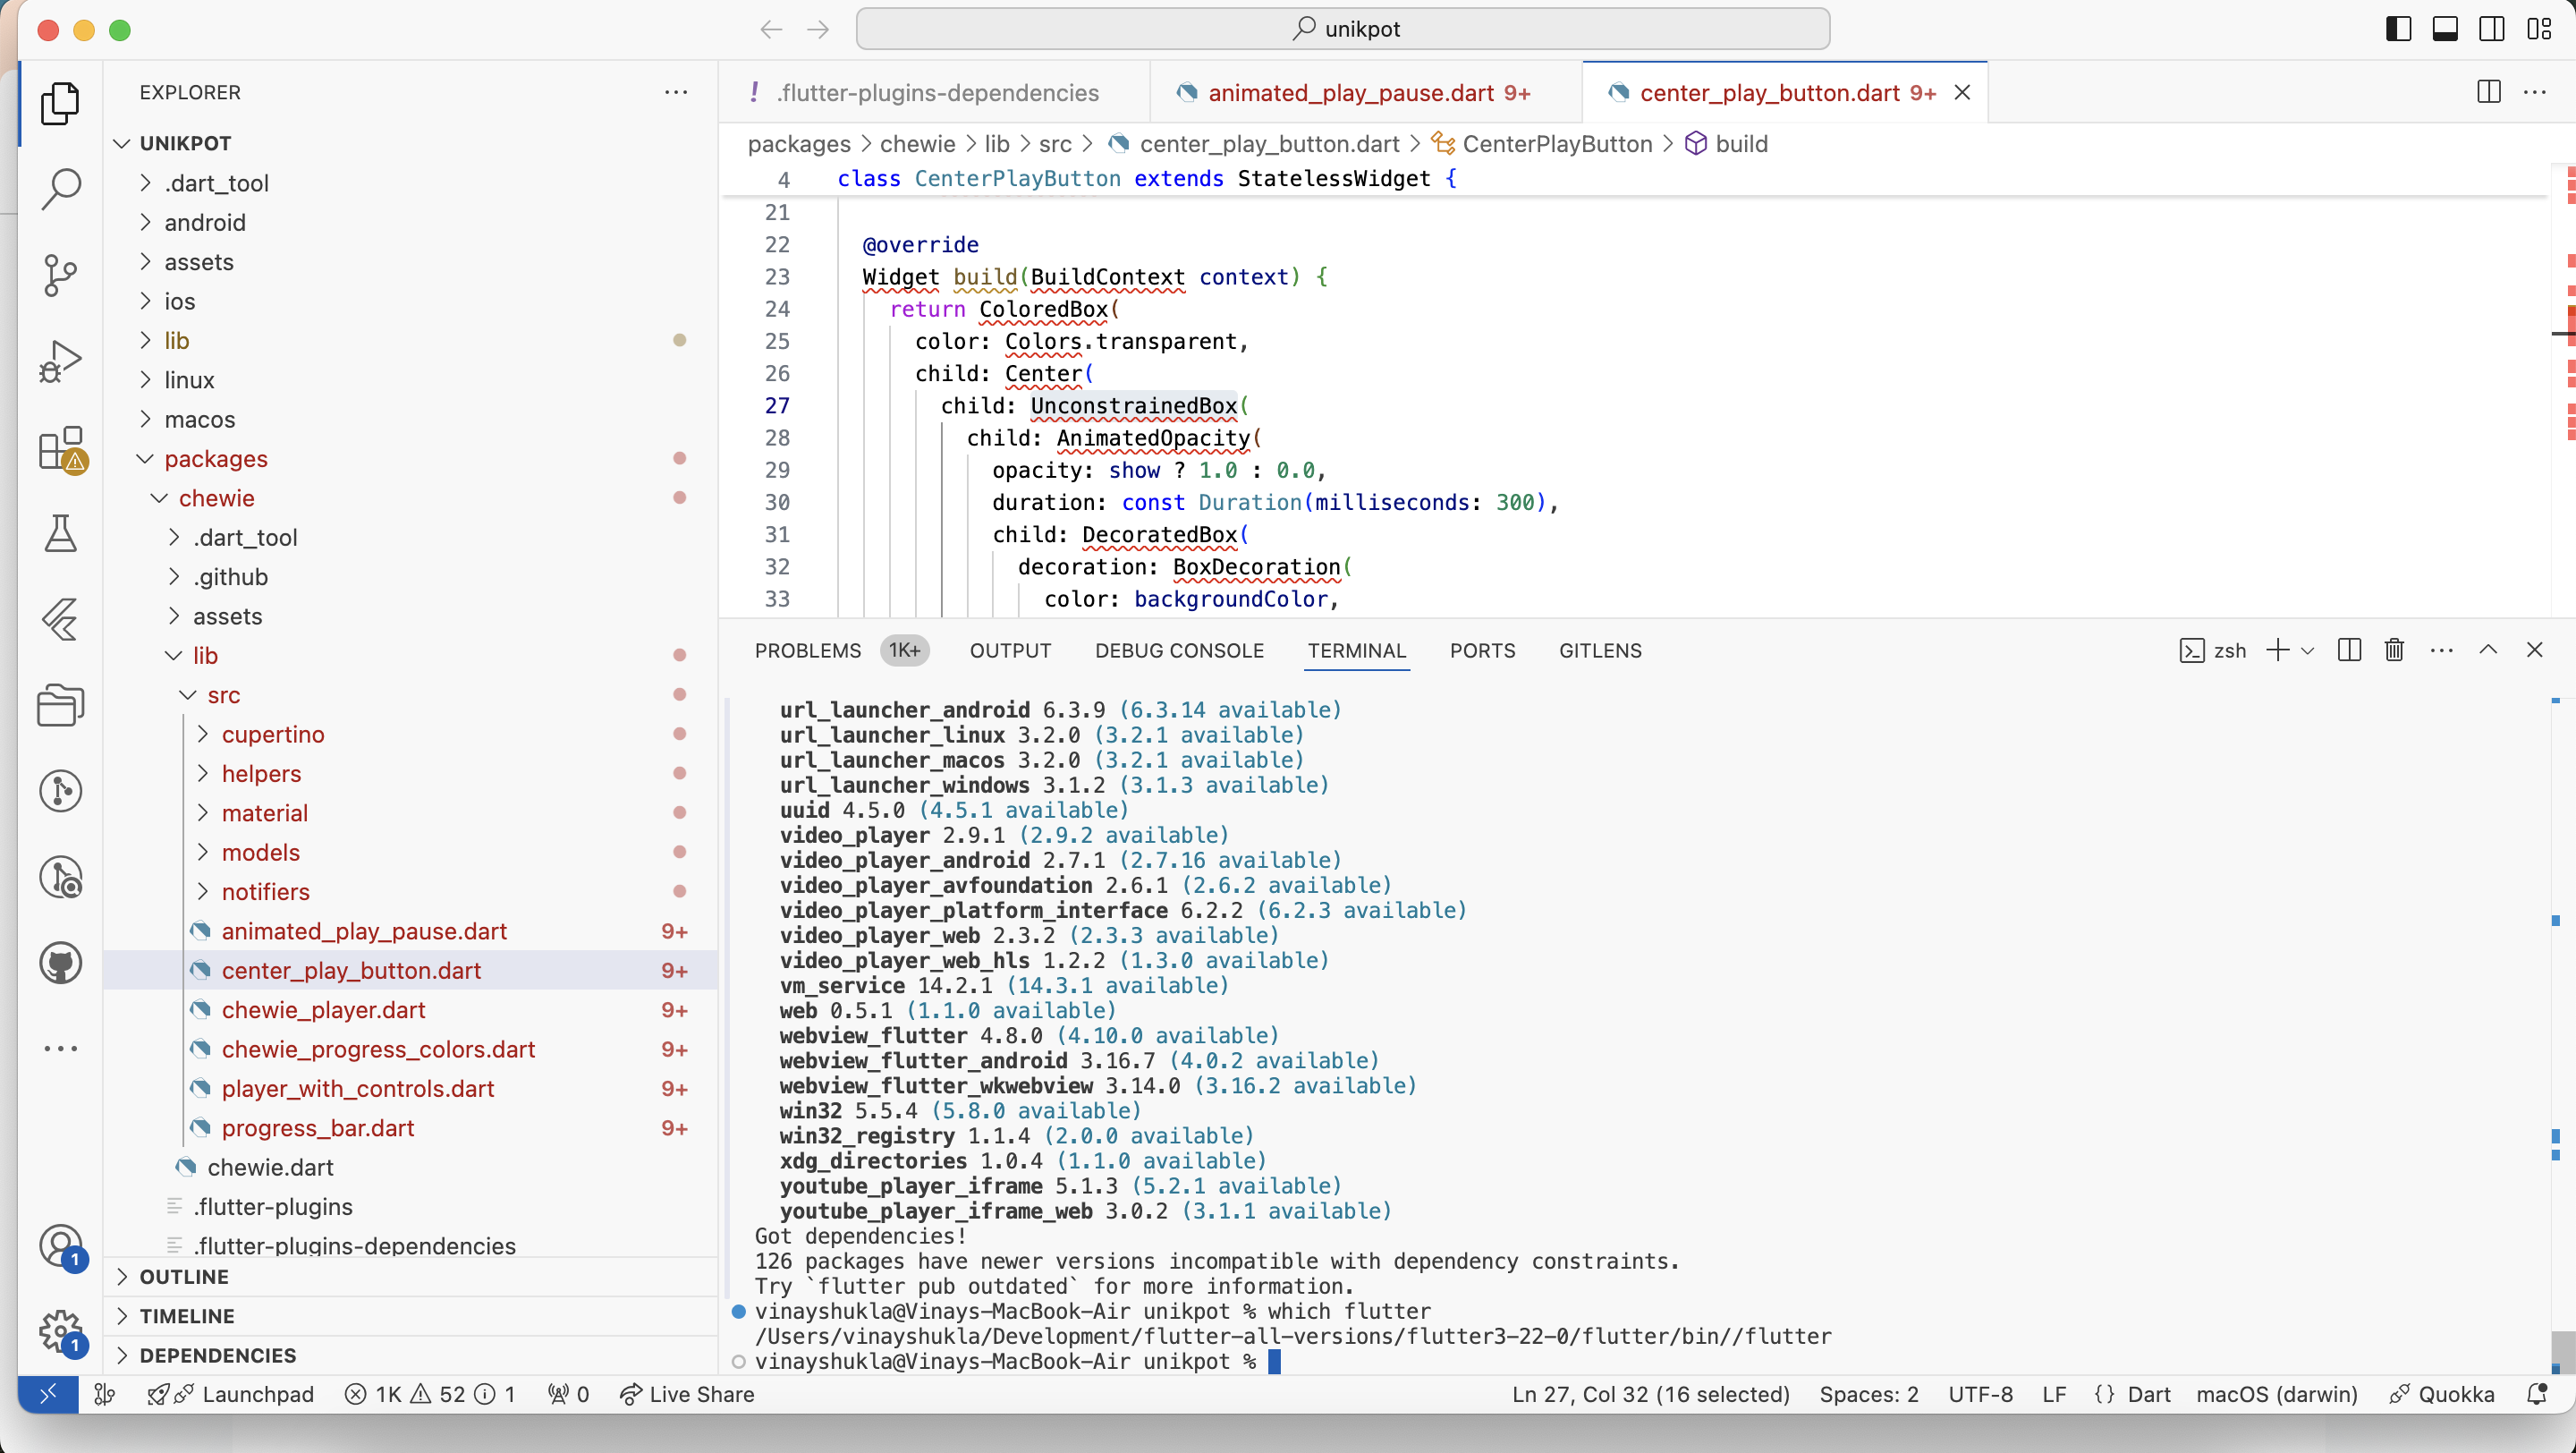The width and height of the screenshot is (2576, 1453).
Task: Open the Extensions view with warning badge
Action: (x=60, y=448)
